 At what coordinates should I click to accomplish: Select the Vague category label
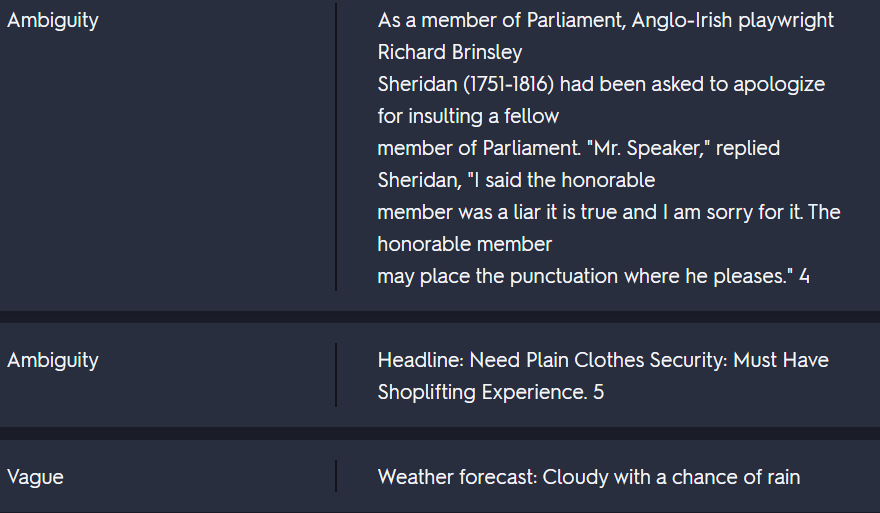[x=35, y=477]
